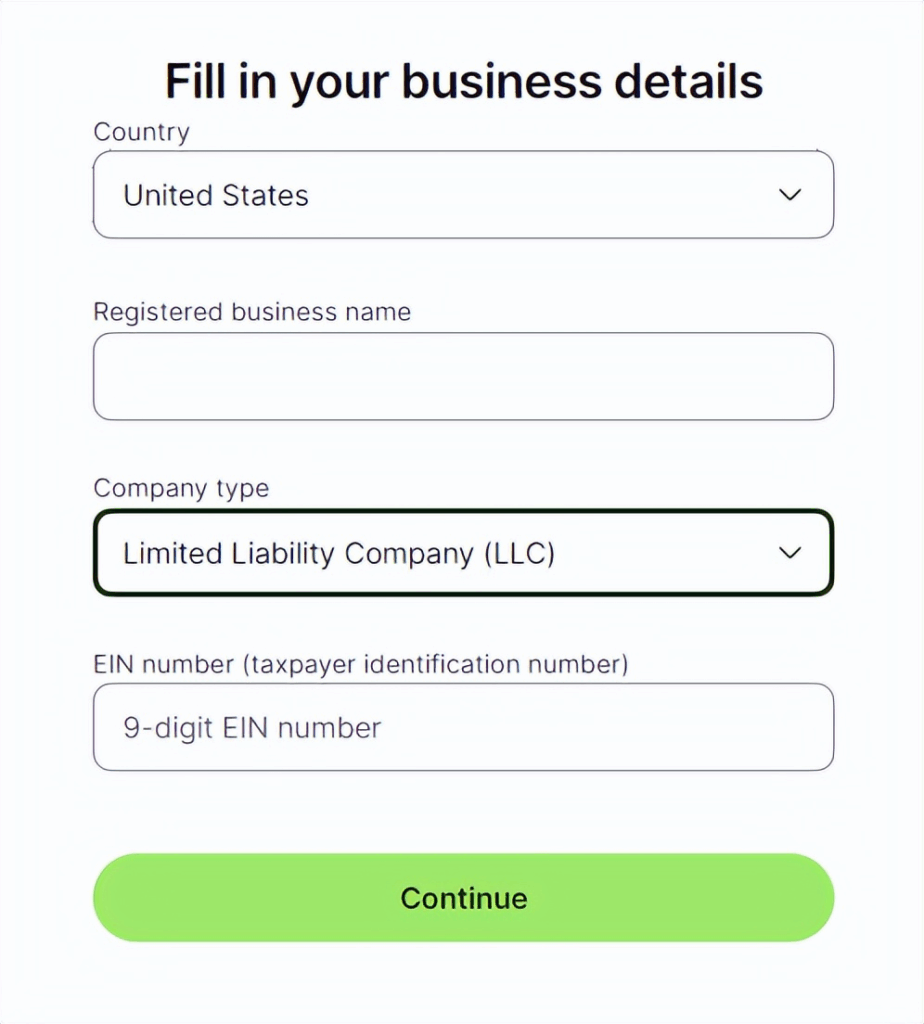Expand country list via its down arrow
Viewport: 924px width, 1024px height.
(790, 195)
